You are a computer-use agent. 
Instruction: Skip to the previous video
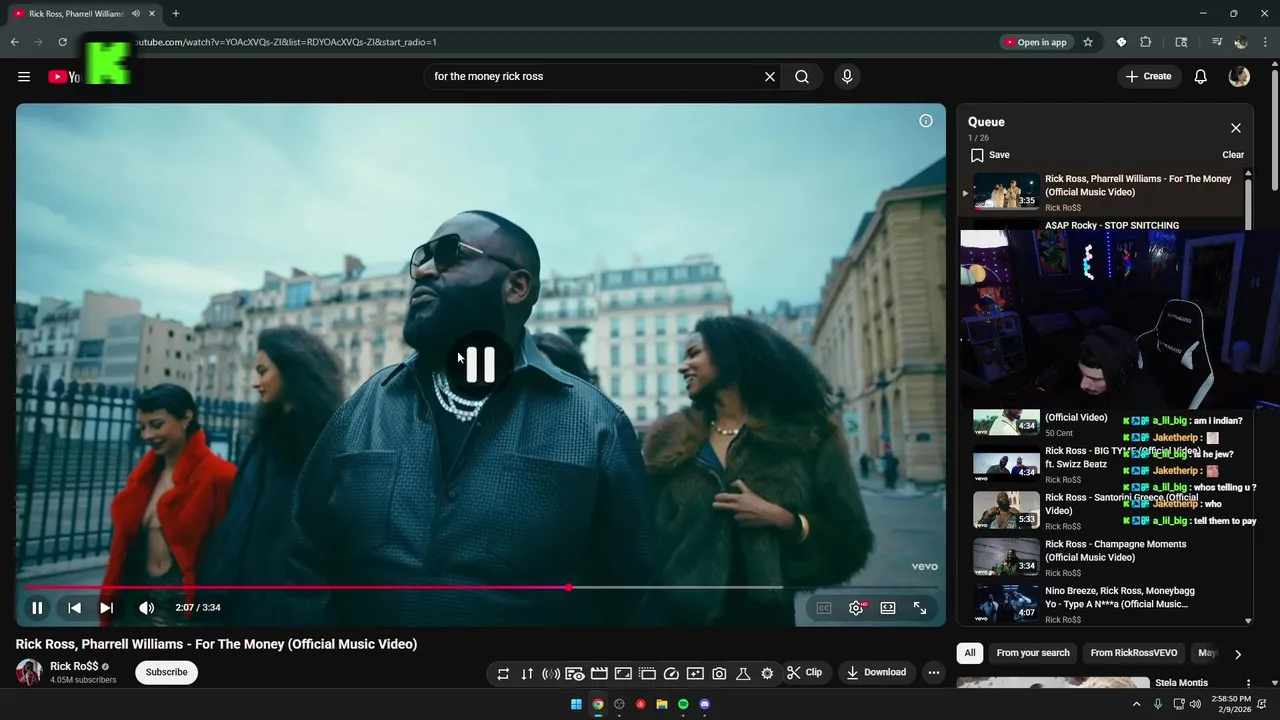click(74, 608)
